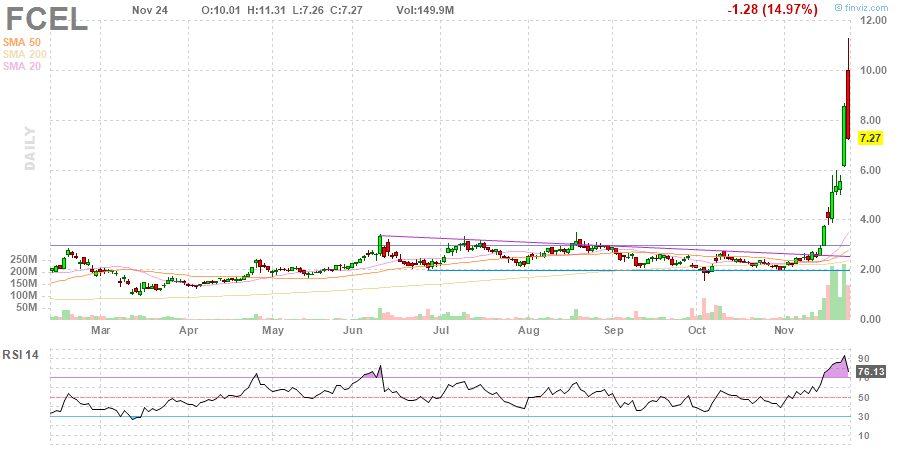The image size is (900, 453).
Task: Click the 12.00 price axis label
Action: 873,21
